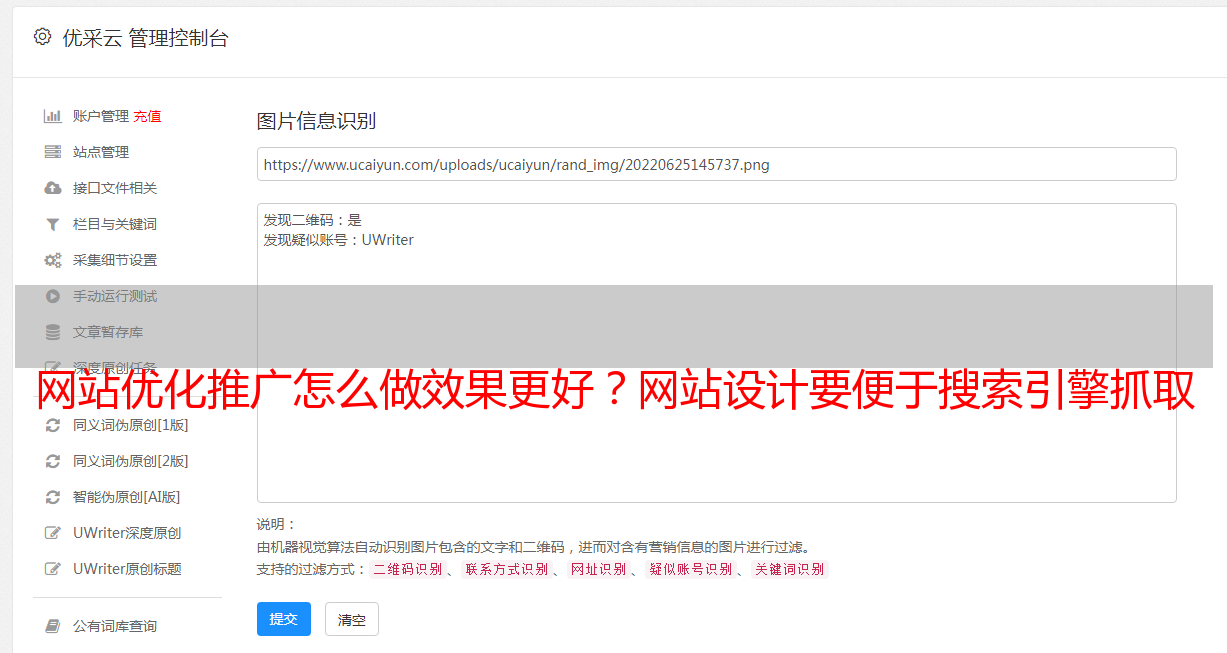Click book icon beside 公有词库查询
Image resolution: width=1227 pixels, height=653 pixels.
pyautogui.click(x=53, y=626)
